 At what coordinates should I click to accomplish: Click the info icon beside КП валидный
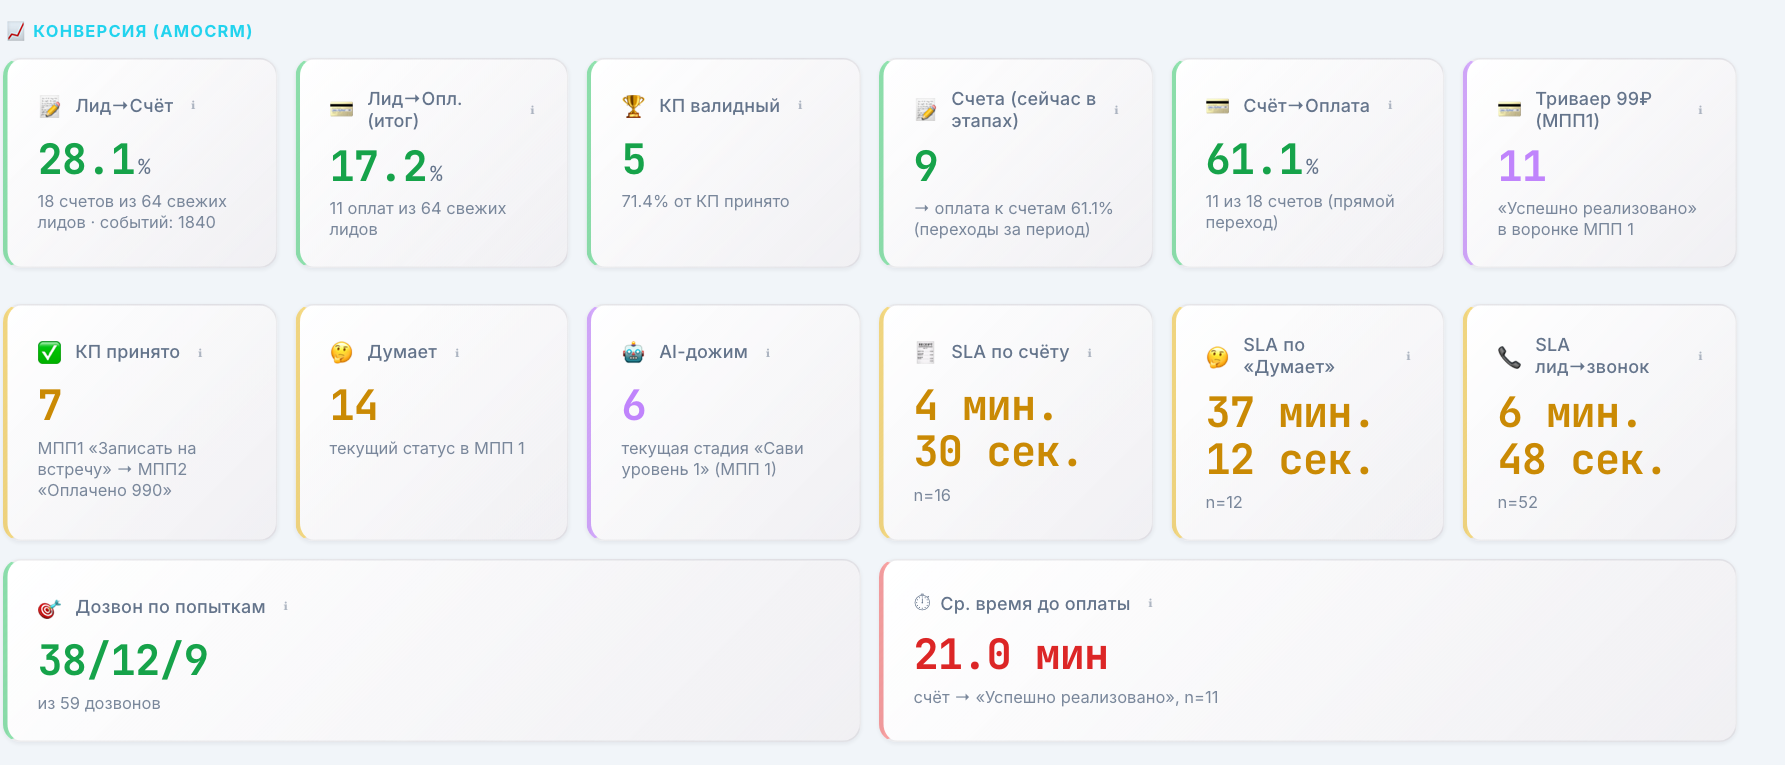coord(800,105)
